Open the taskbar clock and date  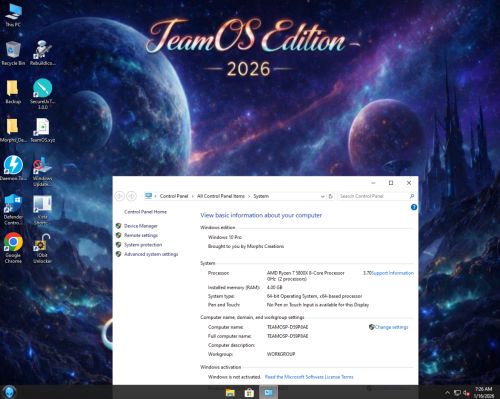point(484,392)
